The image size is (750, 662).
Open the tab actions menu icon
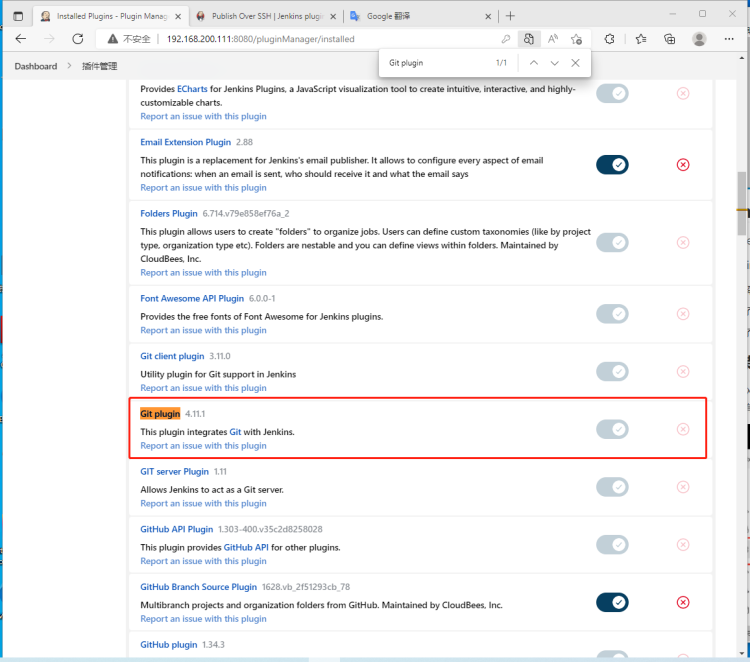tap(18, 16)
